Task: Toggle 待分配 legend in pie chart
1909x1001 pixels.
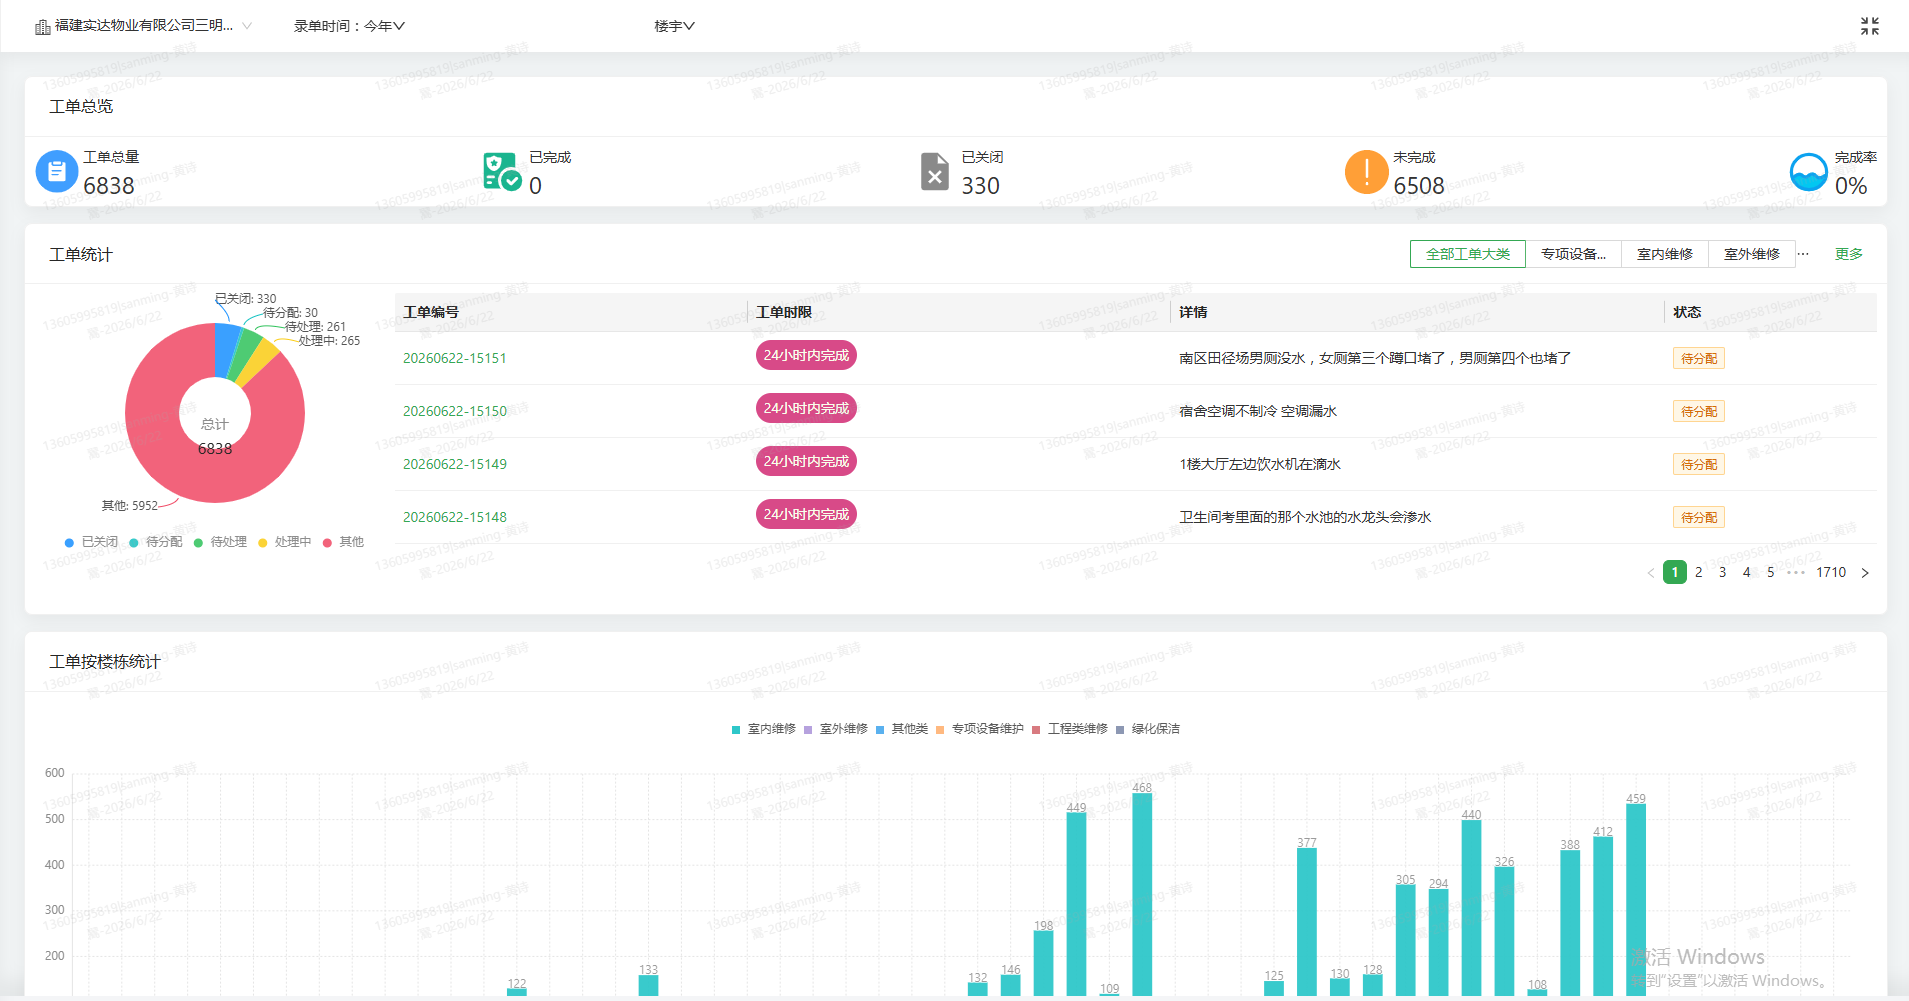Action: tap(156, 542)
